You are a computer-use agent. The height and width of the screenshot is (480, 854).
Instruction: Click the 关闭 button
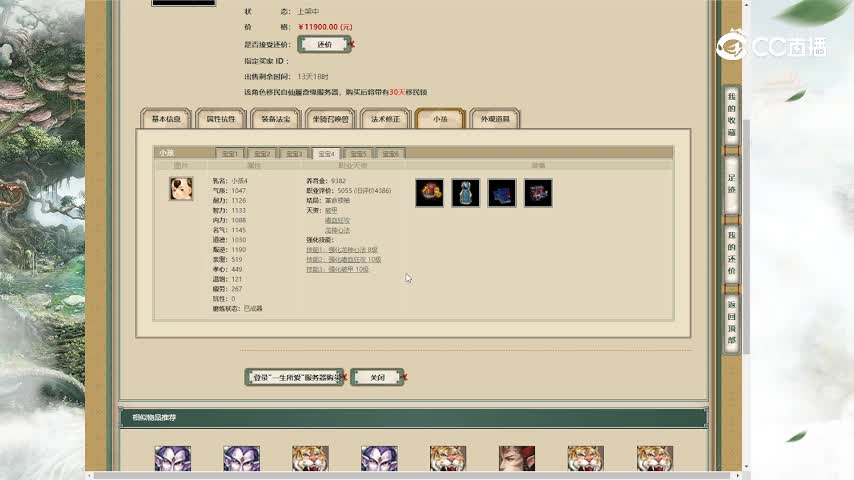(x=377, y=377)
